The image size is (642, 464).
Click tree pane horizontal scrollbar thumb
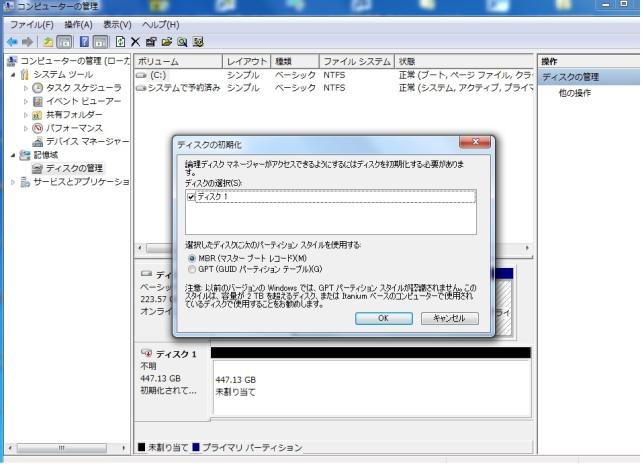[61, 448]
